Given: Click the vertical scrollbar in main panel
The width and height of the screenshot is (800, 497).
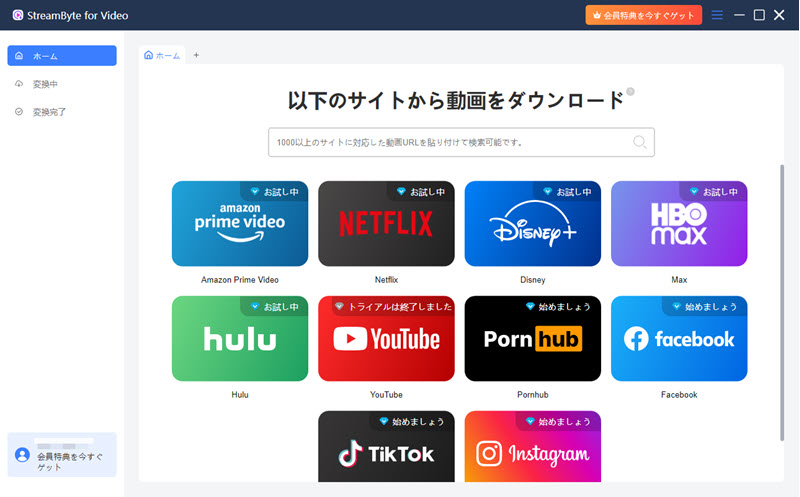Looking at the screenshot, I should [x=782, y=302].
